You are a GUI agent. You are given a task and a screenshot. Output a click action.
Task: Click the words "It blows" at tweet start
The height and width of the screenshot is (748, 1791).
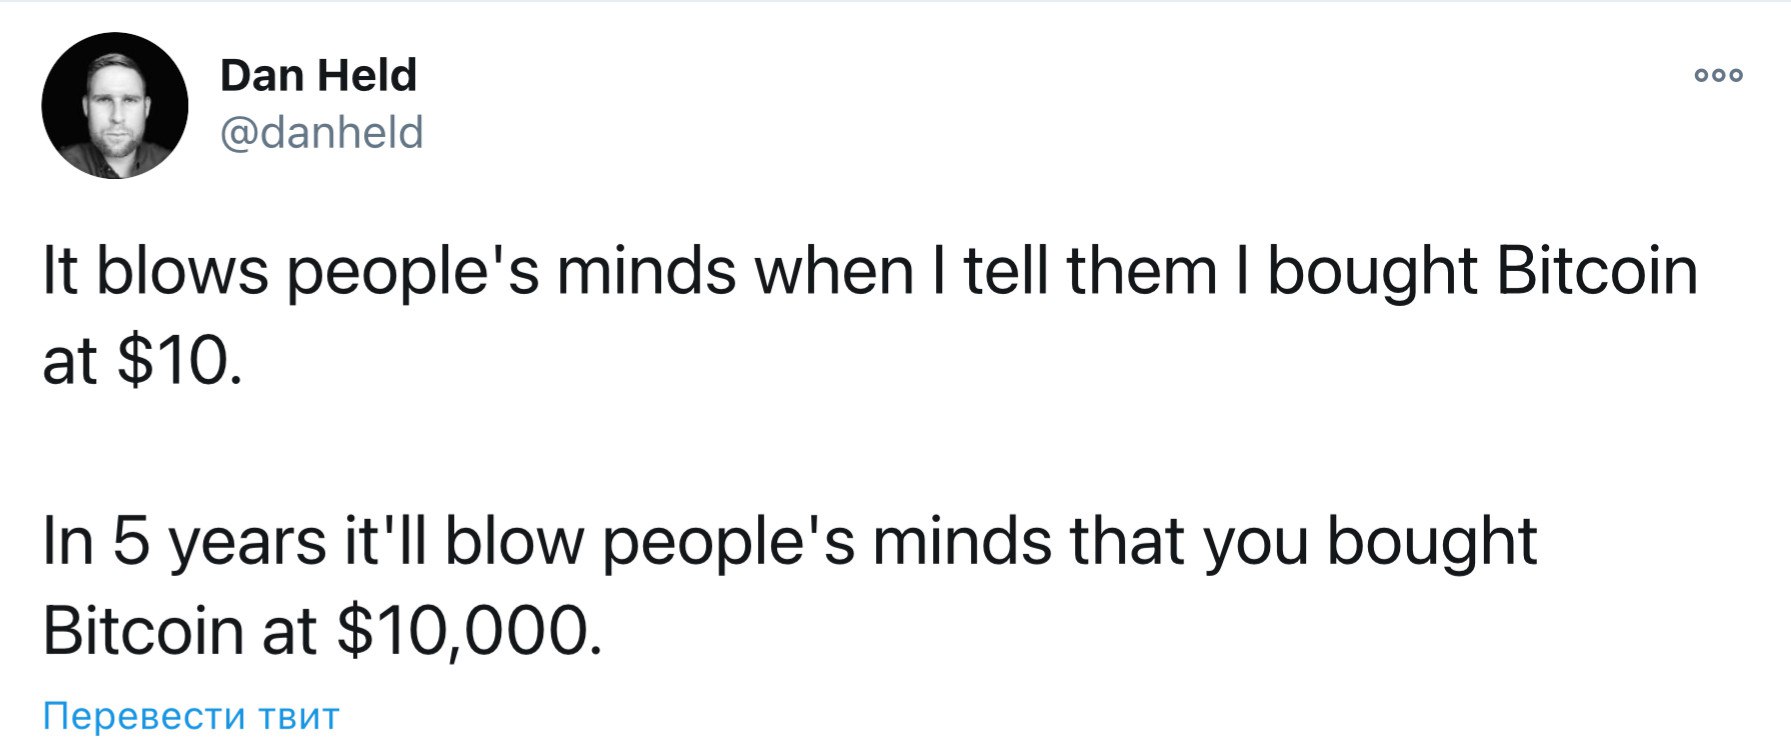pos(156,271)
